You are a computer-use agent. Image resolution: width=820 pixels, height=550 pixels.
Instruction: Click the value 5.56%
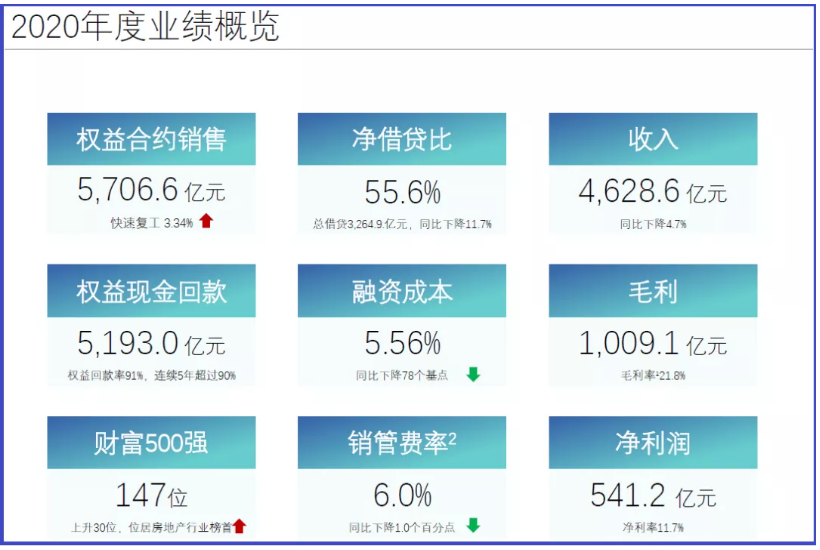point(403,343)
